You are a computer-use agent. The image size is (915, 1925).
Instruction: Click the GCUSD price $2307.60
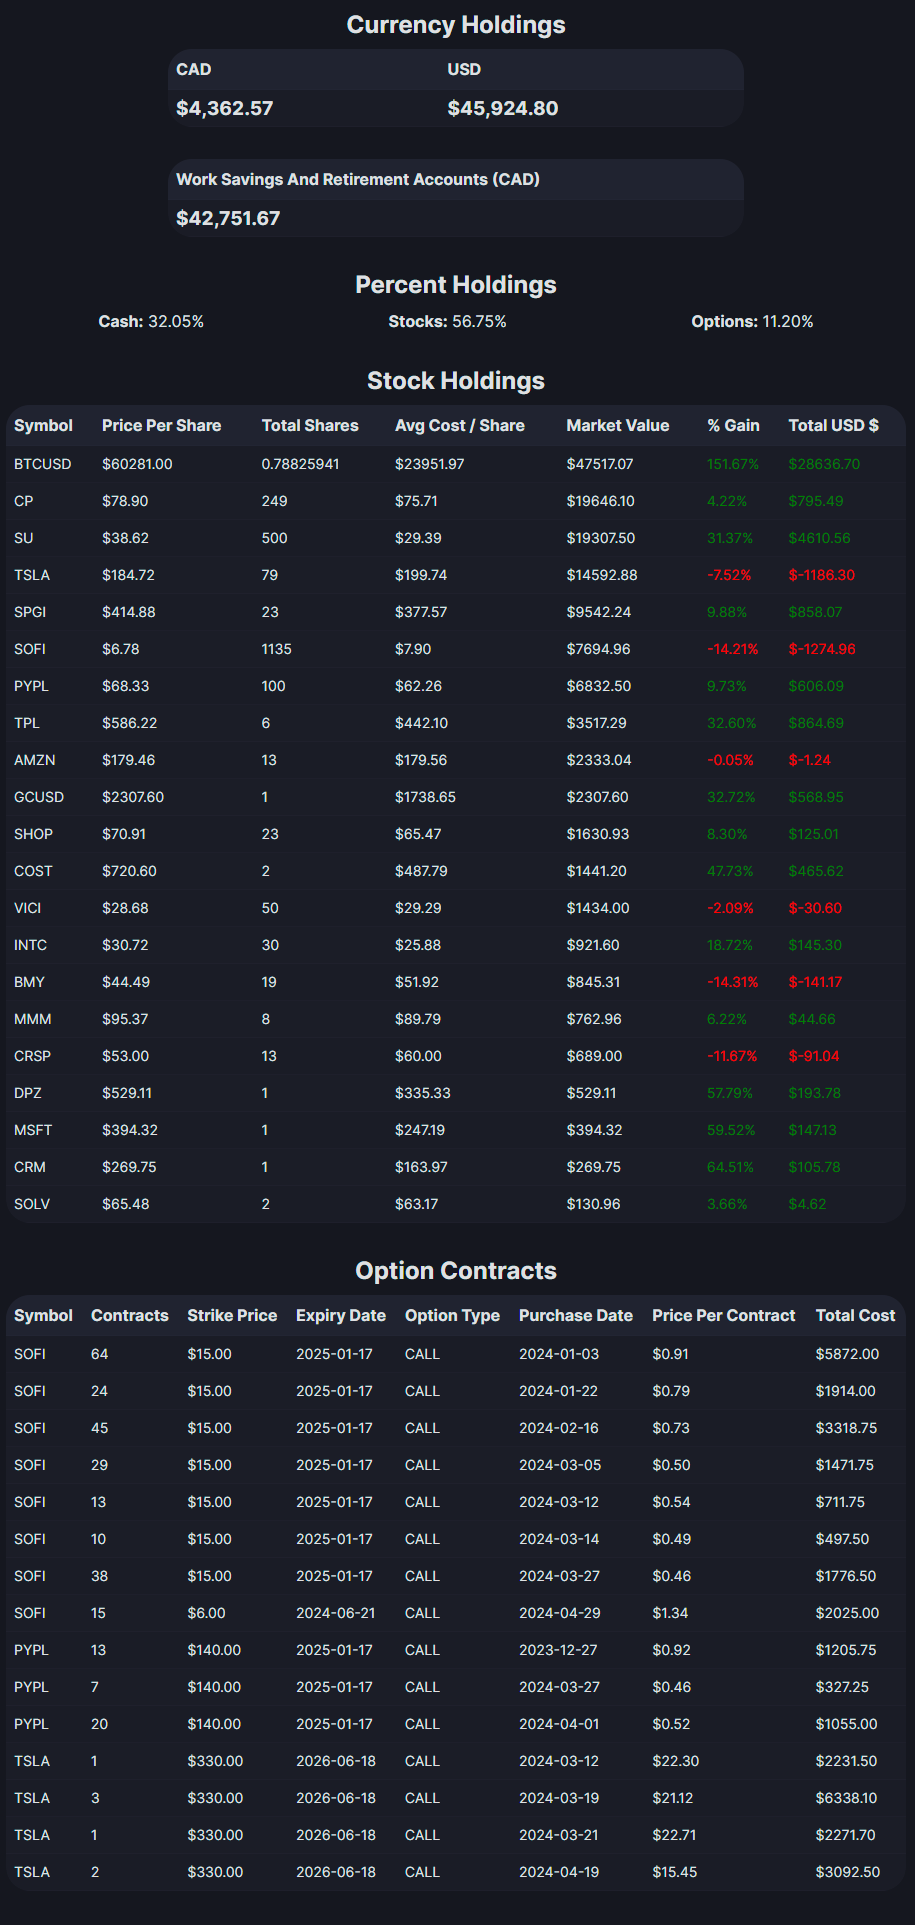tap(133, 798)
